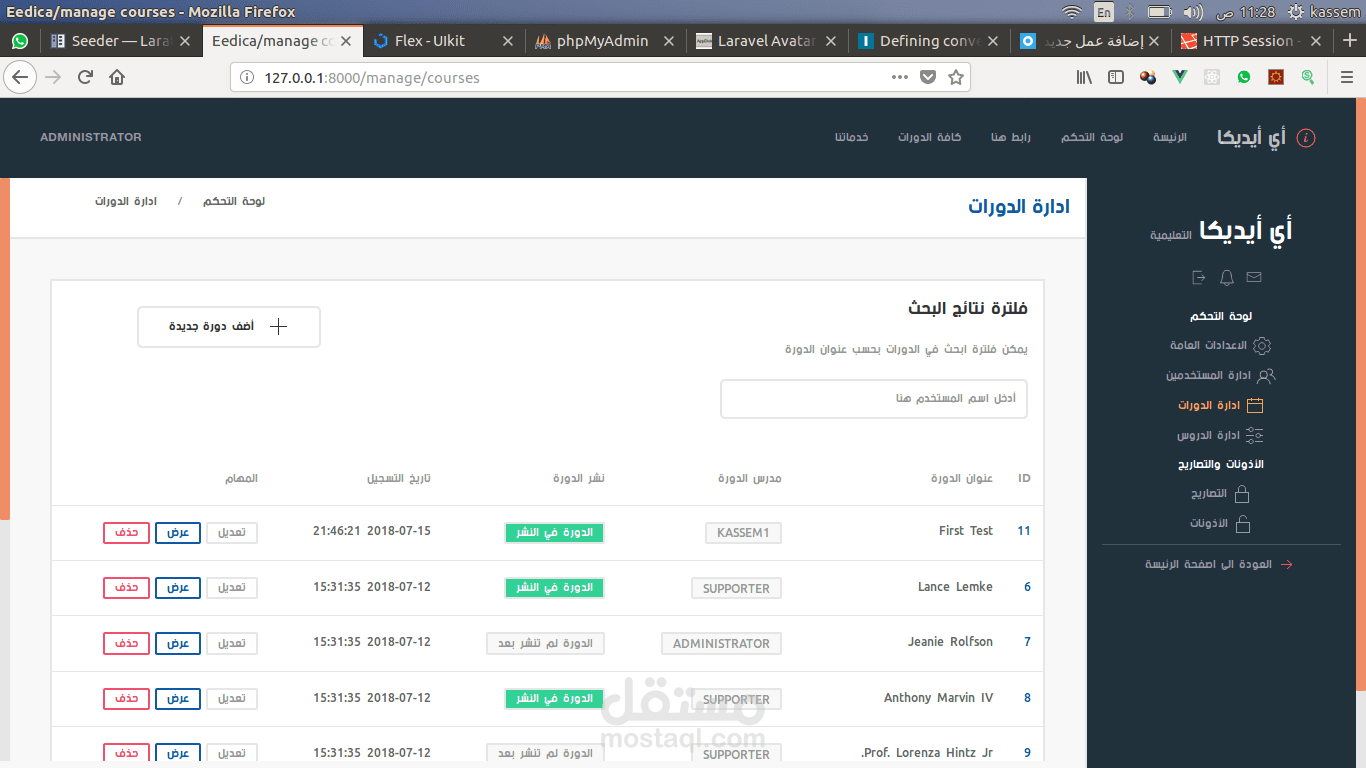Click the Vue devtools extension icon
The image size is (1366, 768).
click(1180, 77)
